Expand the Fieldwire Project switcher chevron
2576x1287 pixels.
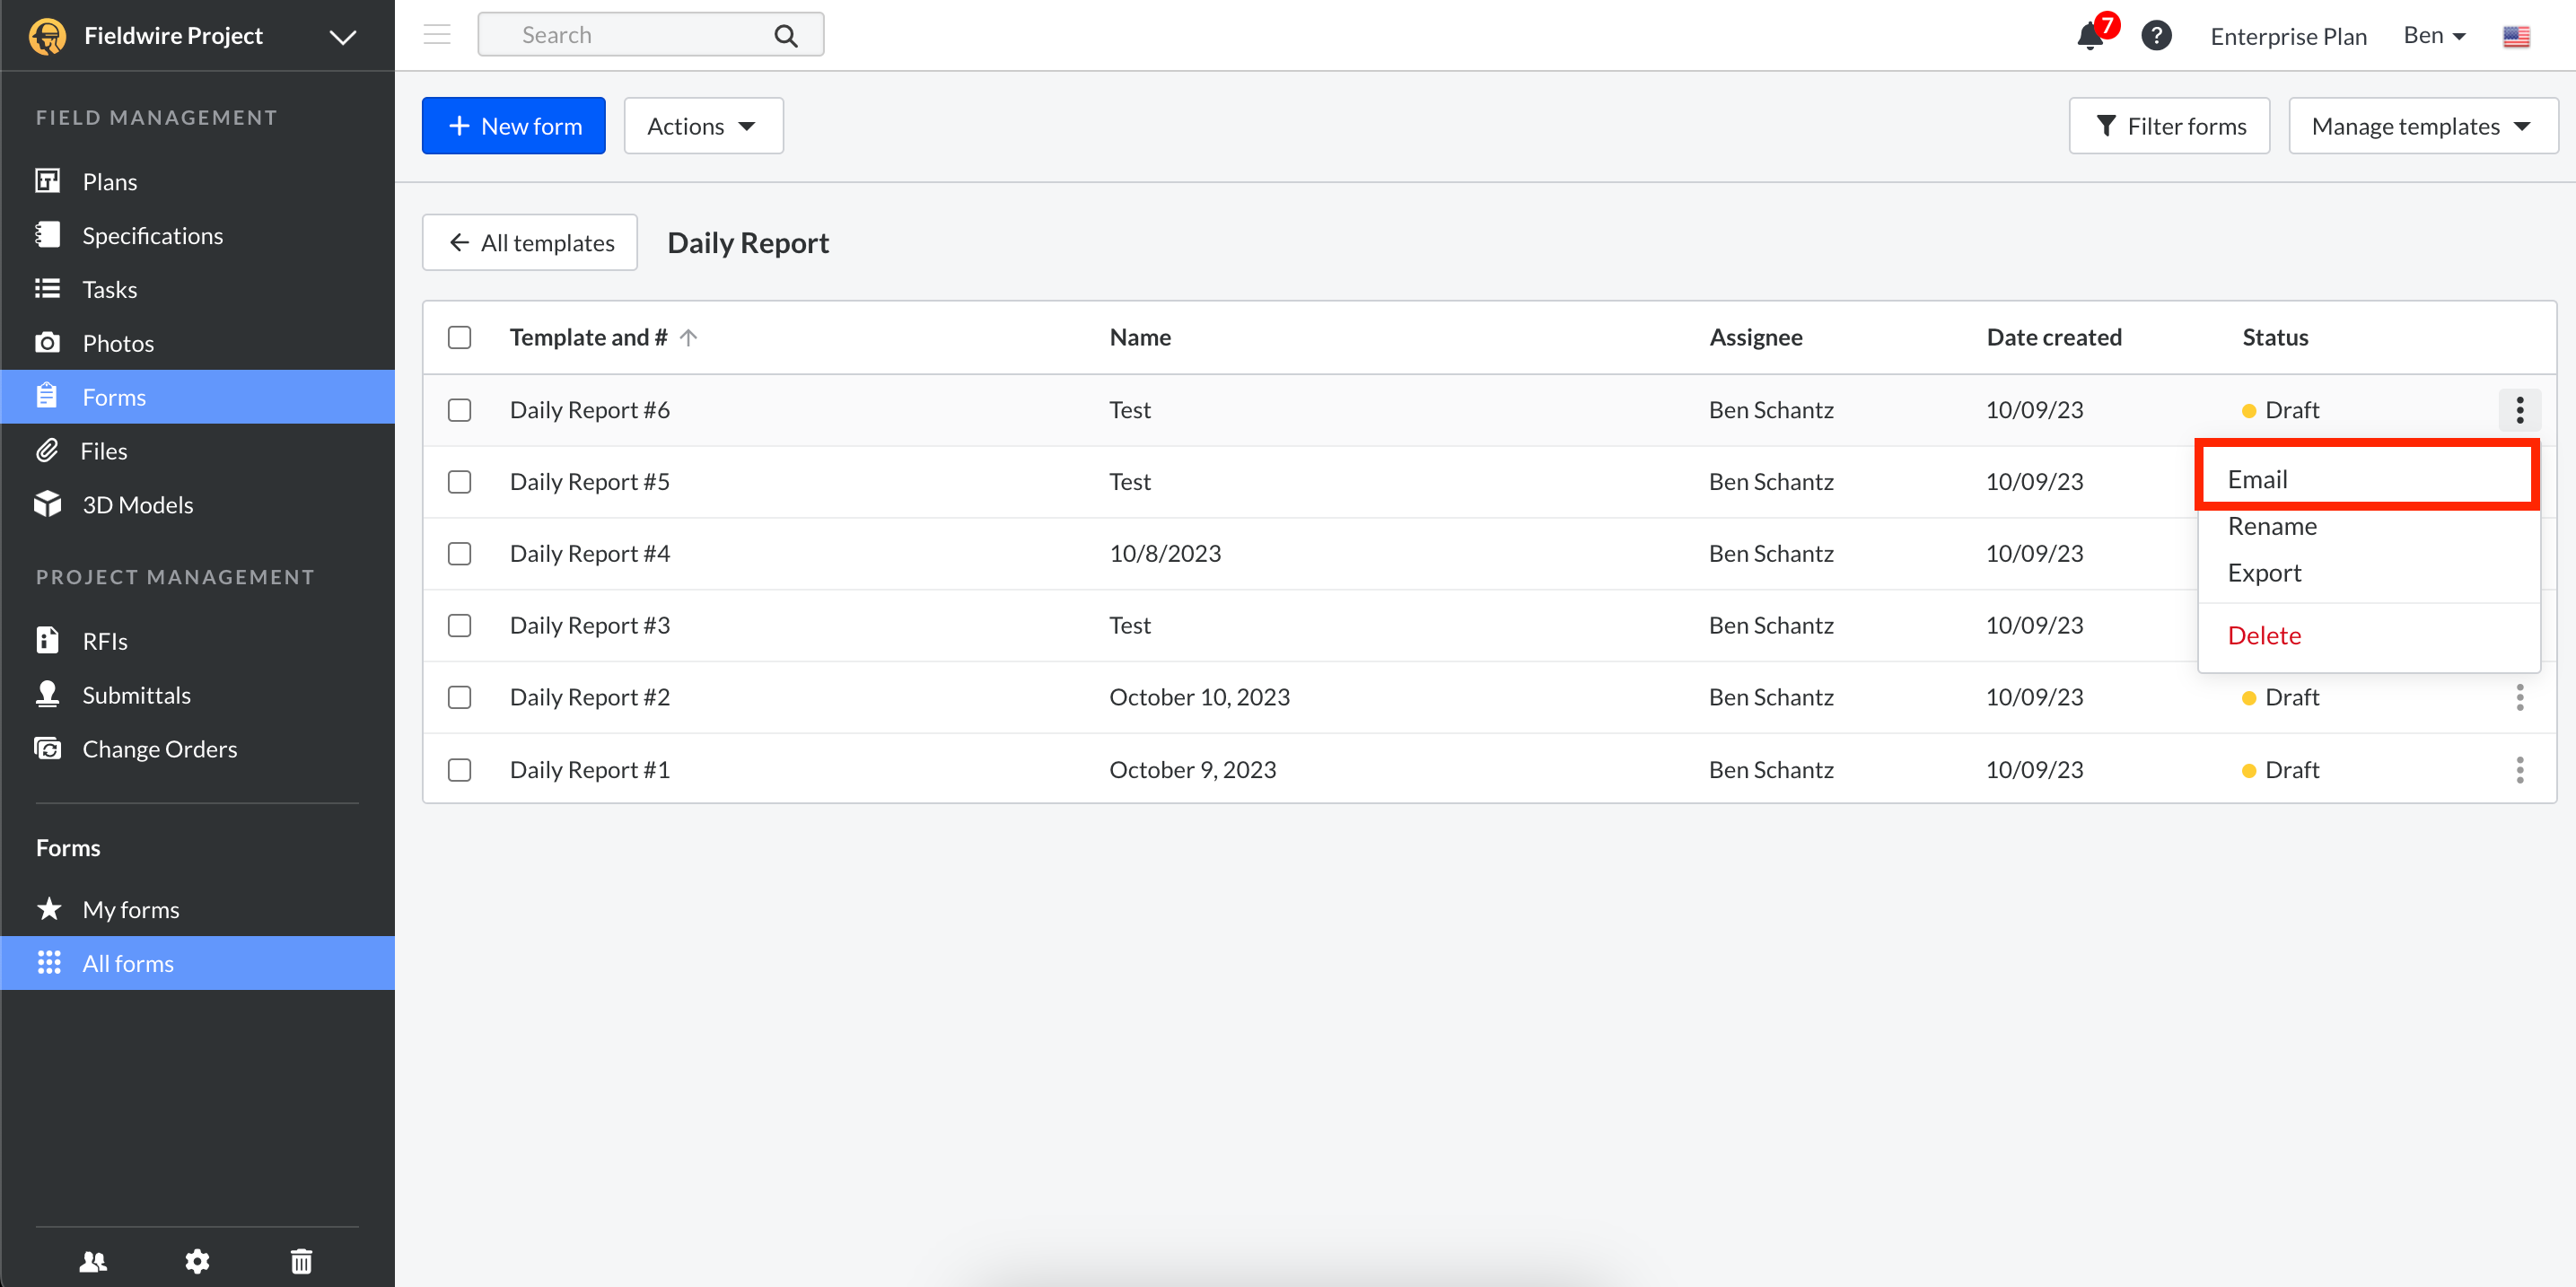[x=343, y=37]
